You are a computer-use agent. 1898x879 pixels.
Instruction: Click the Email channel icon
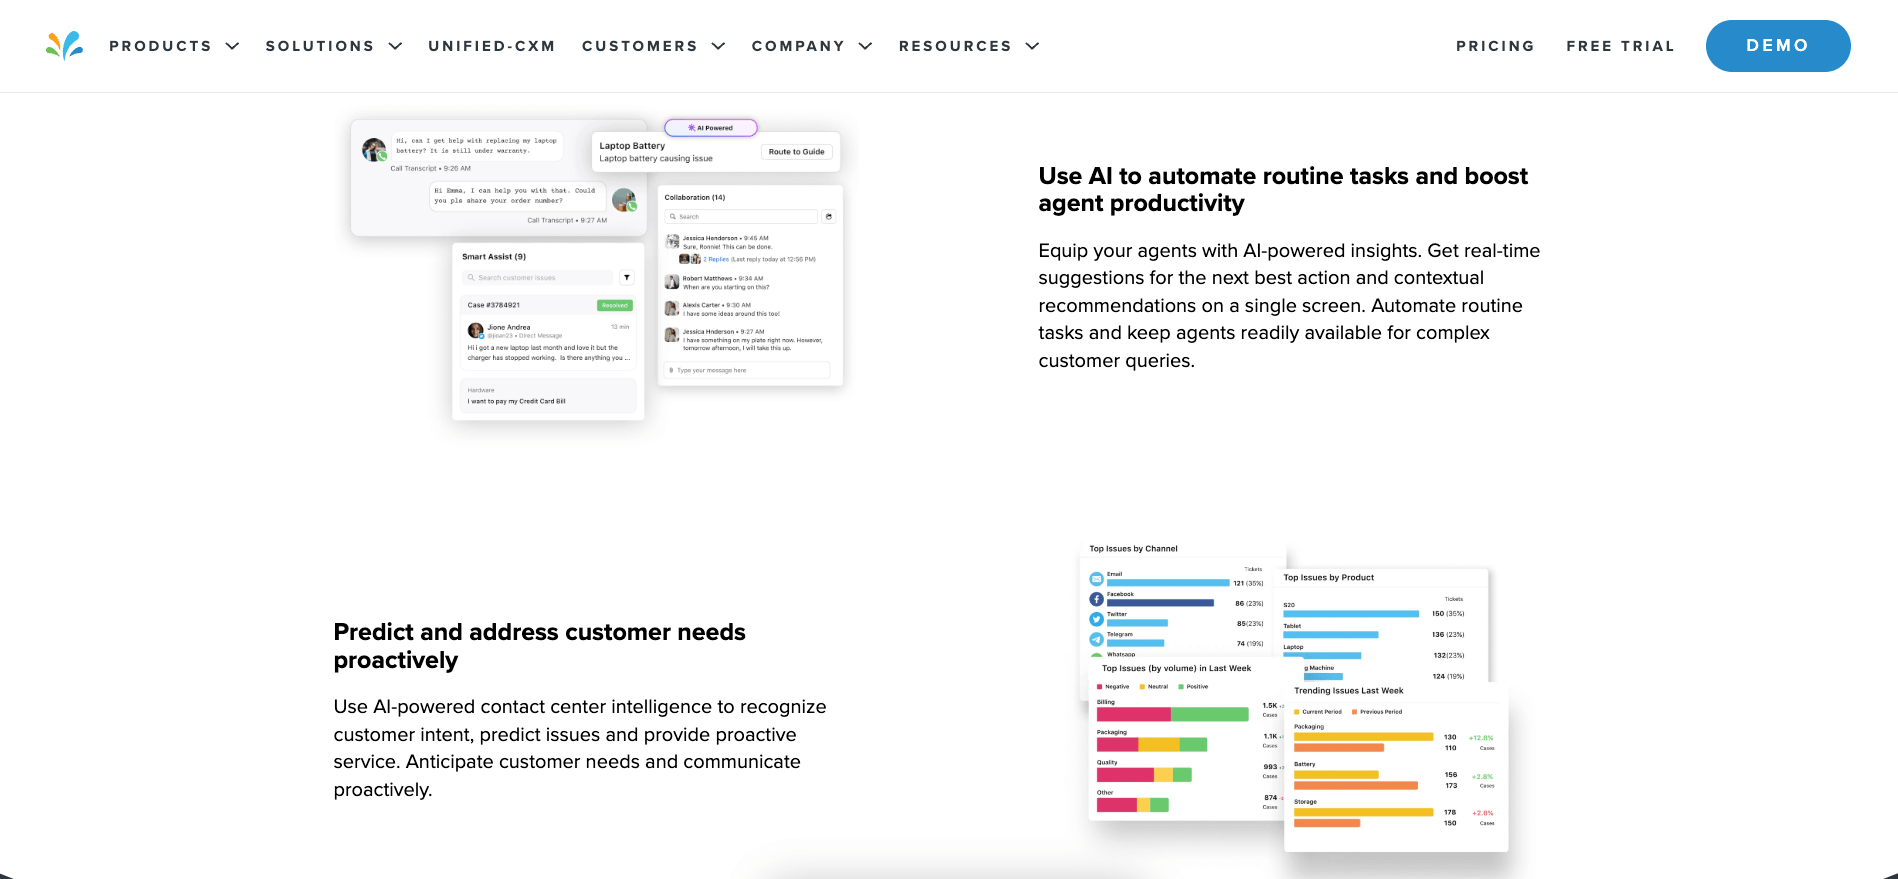[x=1097, y=579]
